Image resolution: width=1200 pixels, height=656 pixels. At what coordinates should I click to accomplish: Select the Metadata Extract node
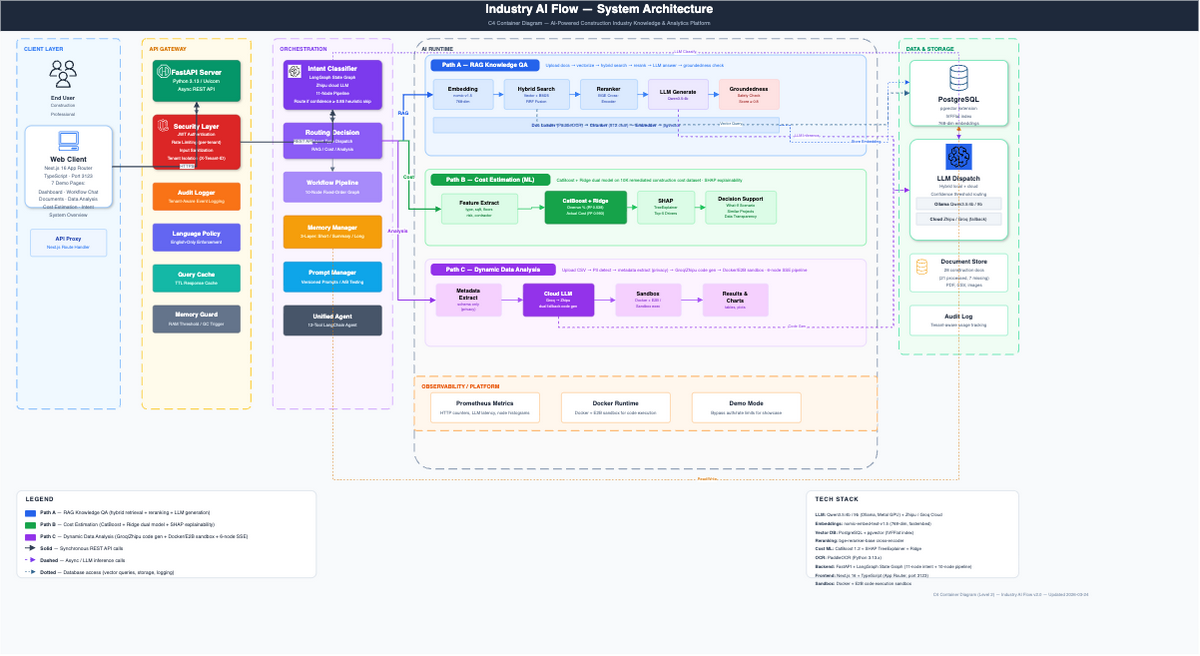(468, 300)
